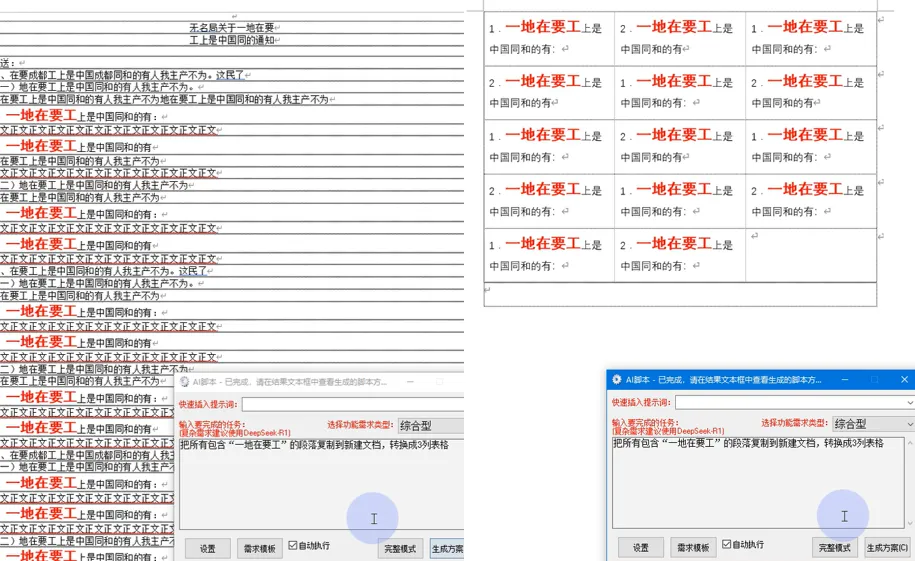Open 需求模板 in the left AI脚本 dialog
This screenshot has width=915, height=561.
pyautogui.click(x=260, y=549)
